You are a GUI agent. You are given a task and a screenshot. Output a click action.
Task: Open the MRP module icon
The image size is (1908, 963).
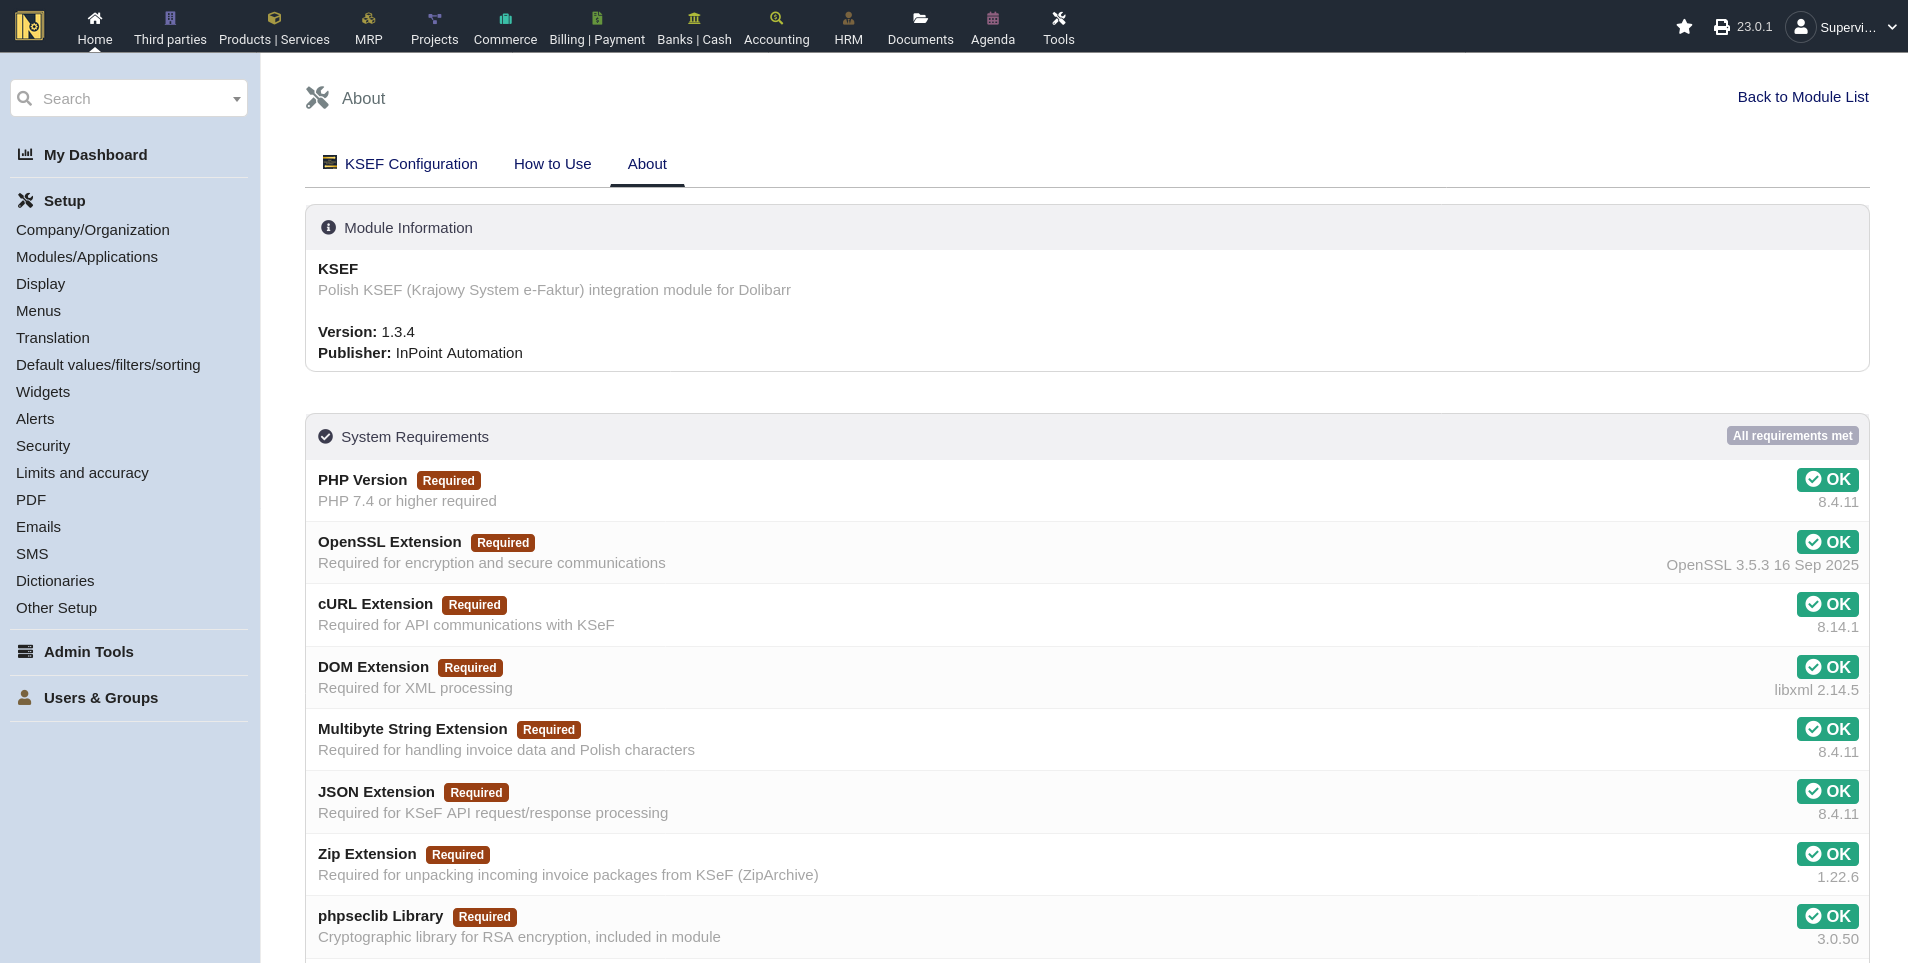(x=368, y=18)
